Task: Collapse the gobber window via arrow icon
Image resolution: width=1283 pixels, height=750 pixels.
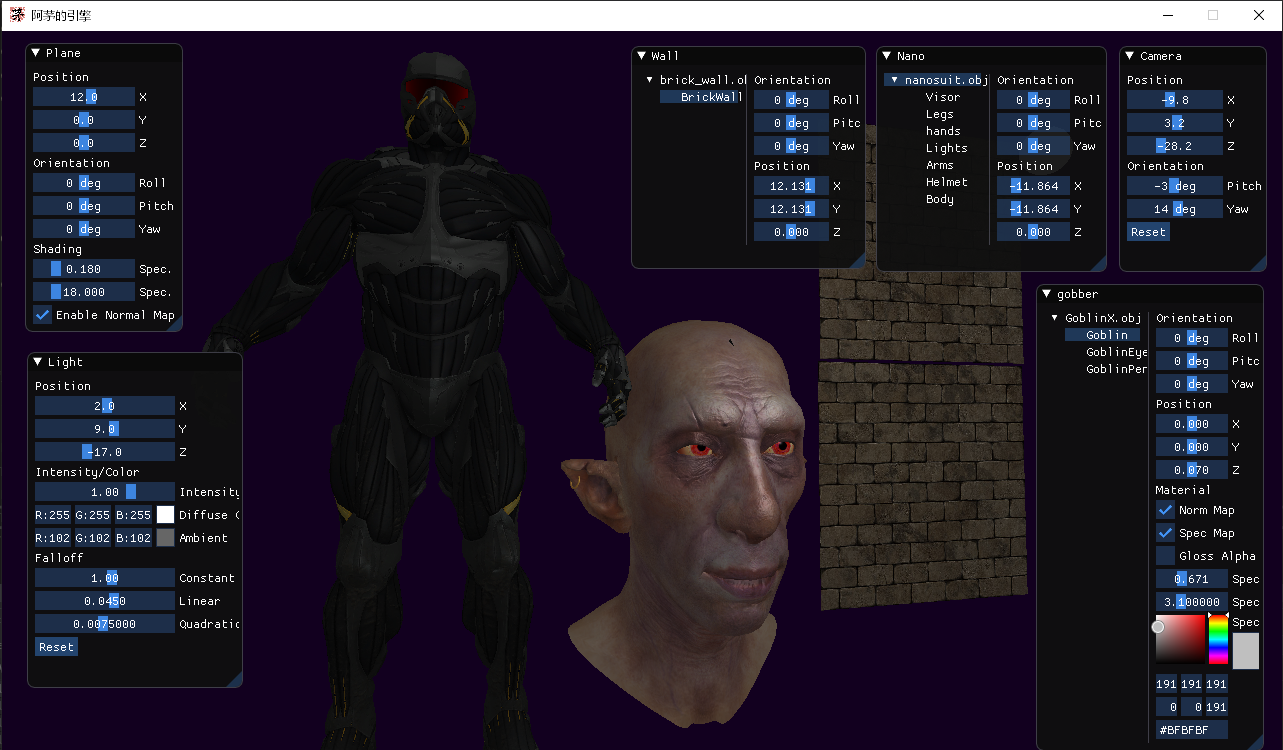Action: pyautogui.click(x=1047, y=294)
